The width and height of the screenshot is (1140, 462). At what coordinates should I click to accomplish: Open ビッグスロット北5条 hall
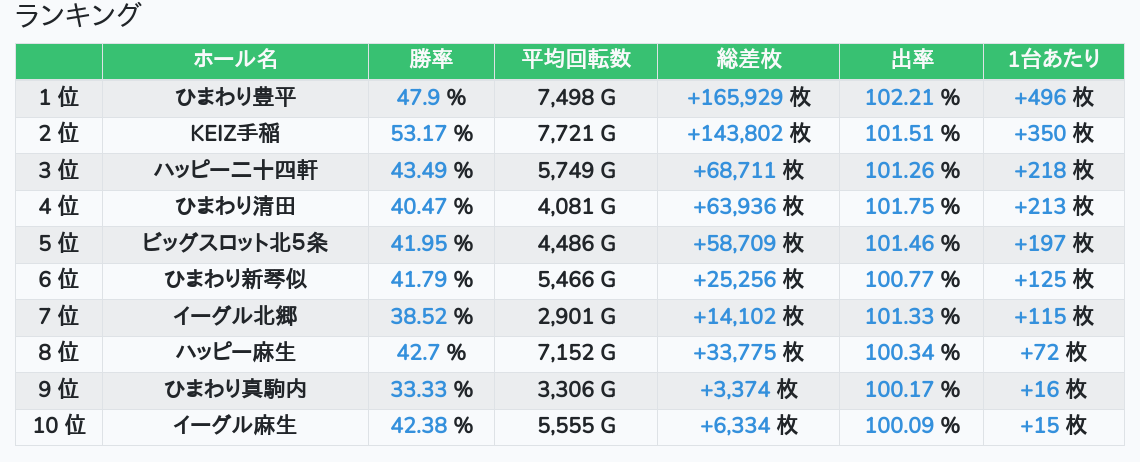point(235,244)
